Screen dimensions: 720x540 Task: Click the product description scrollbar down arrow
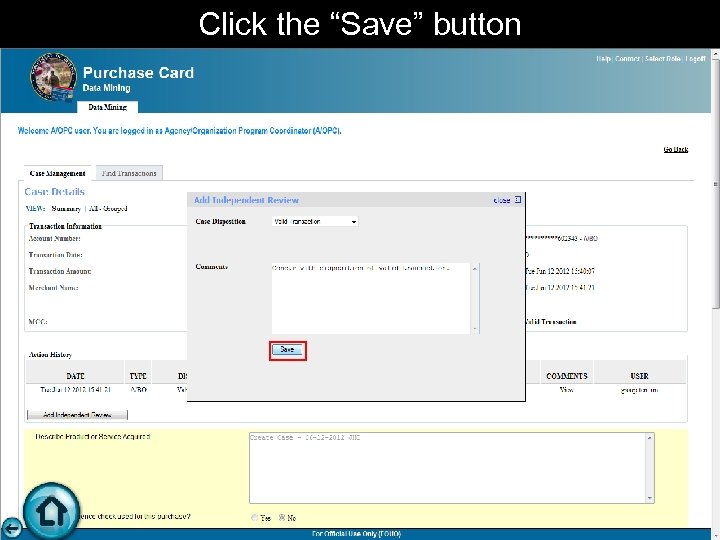click(x=650, y=498)
